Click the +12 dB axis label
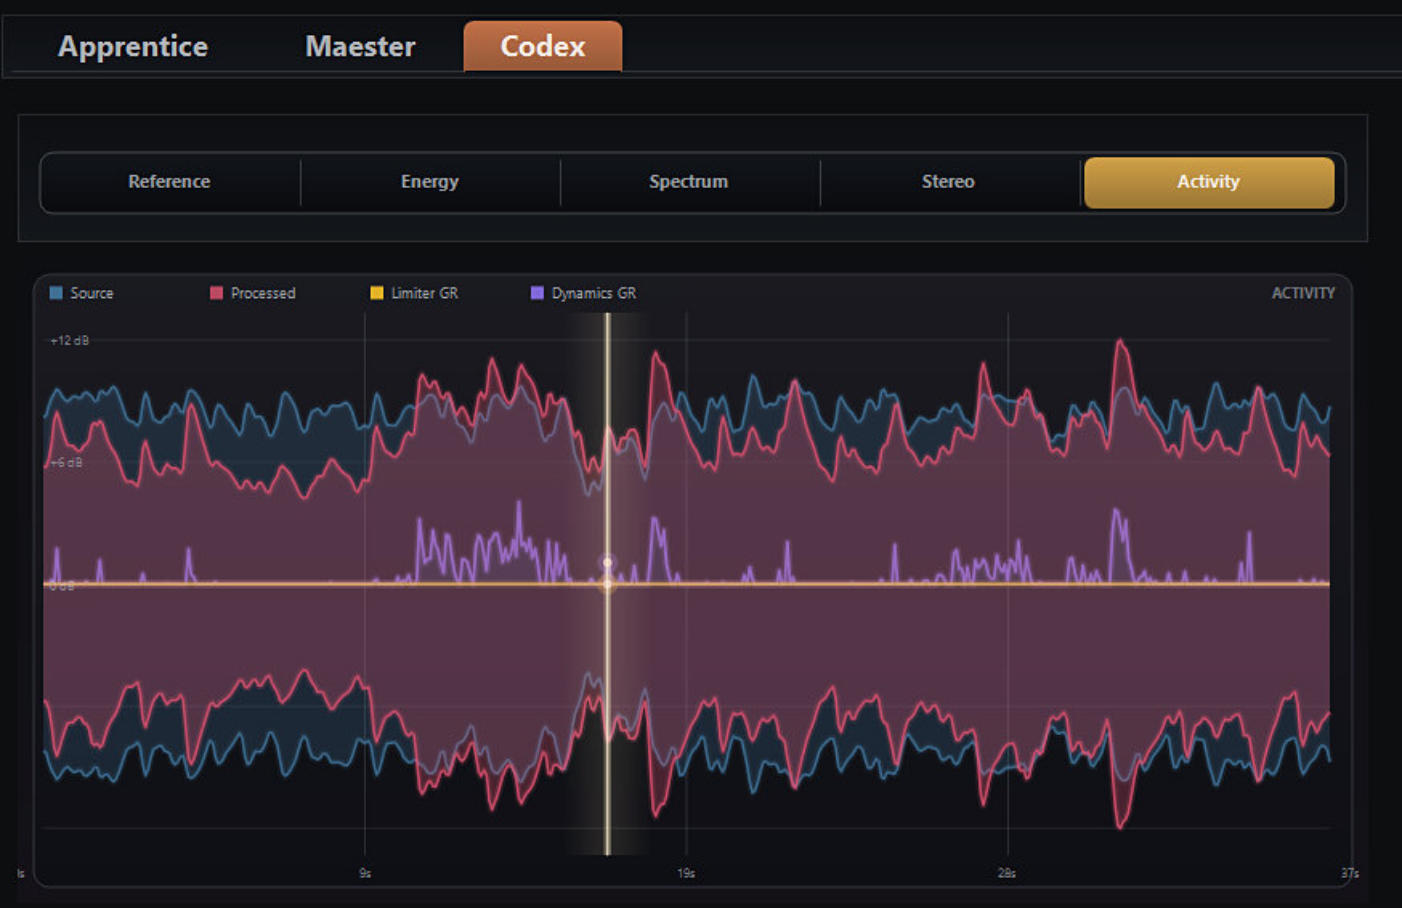 [x=70, y=341]
